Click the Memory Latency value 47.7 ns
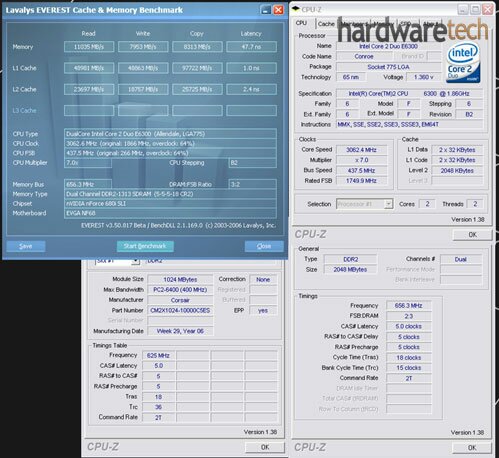499x458 pixels. tap(251, 47)
